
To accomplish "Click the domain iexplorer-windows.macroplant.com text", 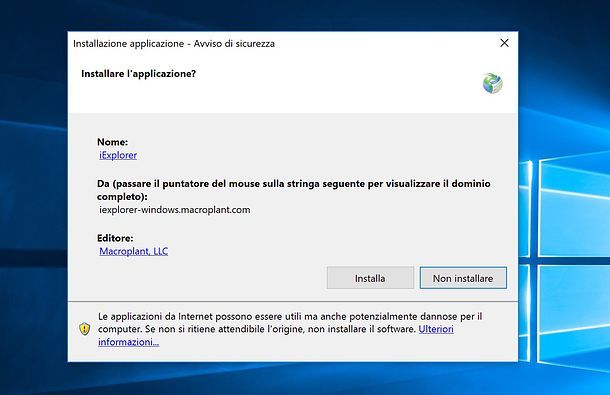I will pyautogui.click(x=175, y=210).
